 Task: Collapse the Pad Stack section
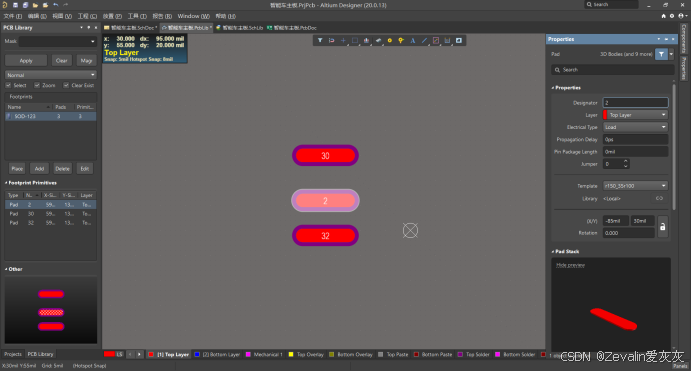click(553, 251)
